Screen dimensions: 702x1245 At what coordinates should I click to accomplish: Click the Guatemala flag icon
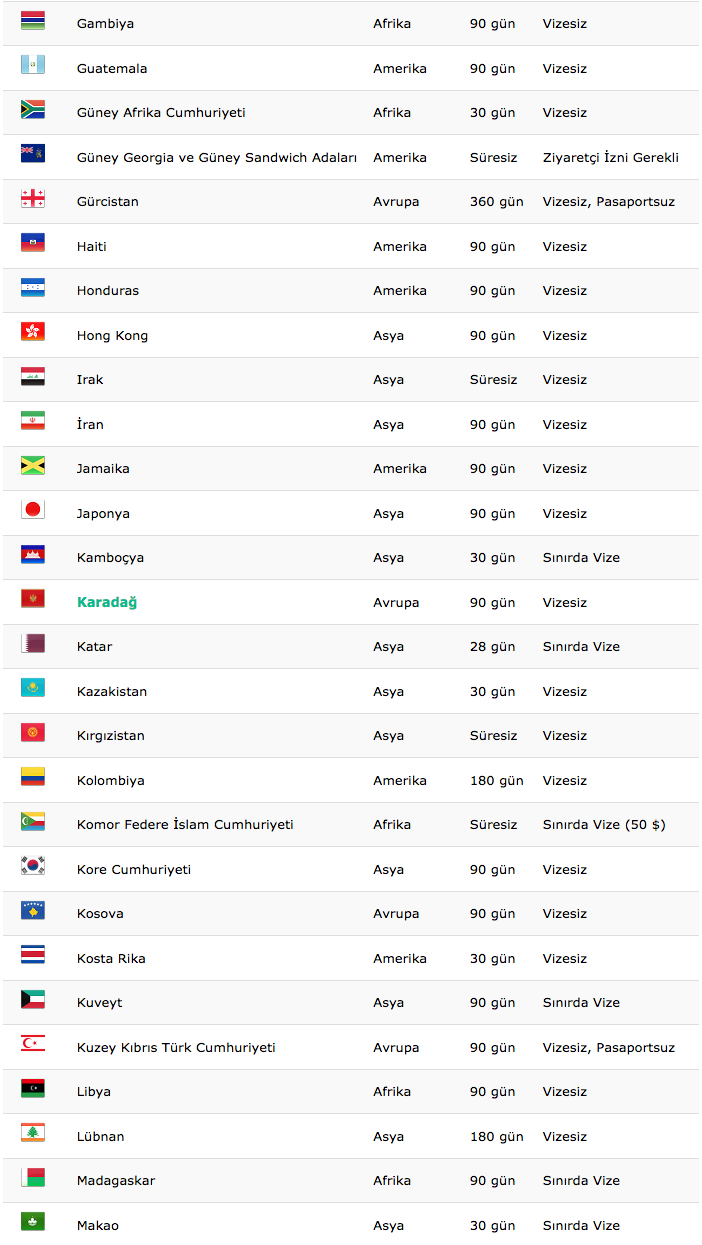[33, 66]
